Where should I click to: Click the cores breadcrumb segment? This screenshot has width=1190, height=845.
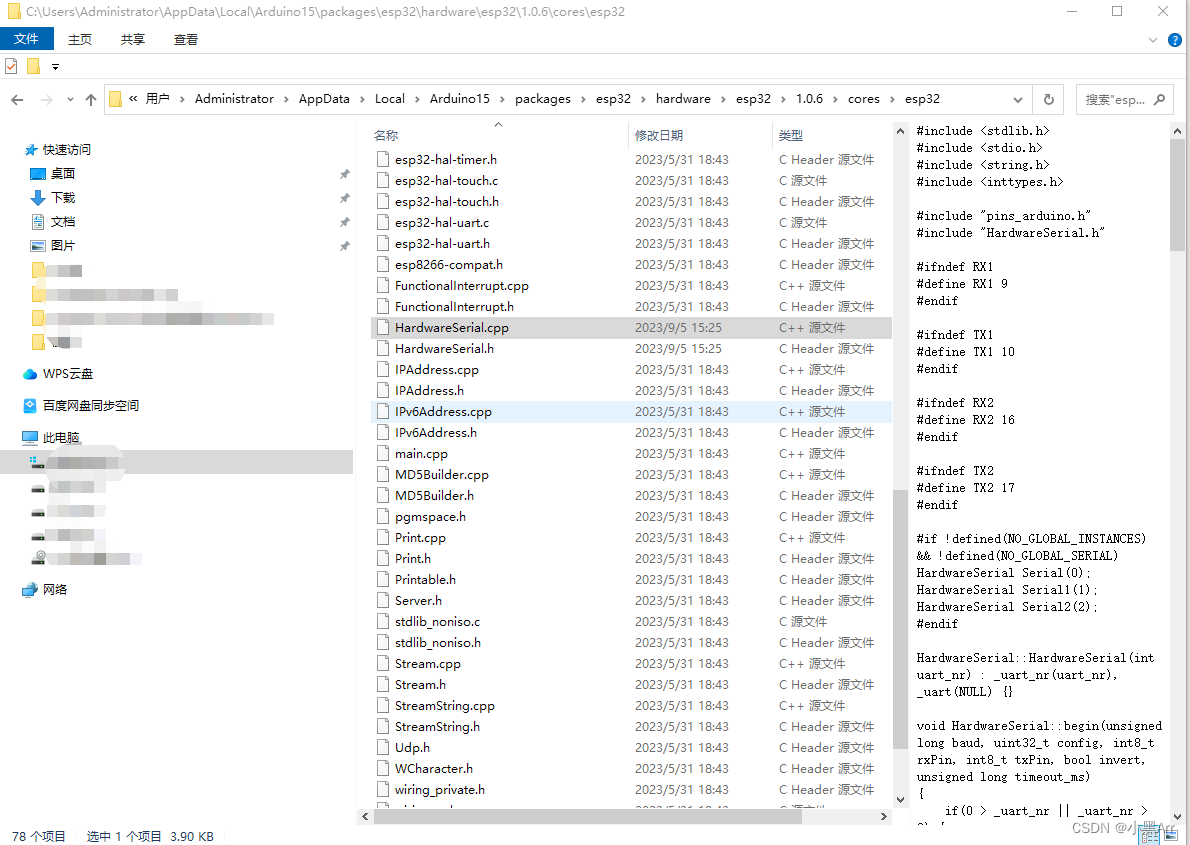(x=864, y=99)
